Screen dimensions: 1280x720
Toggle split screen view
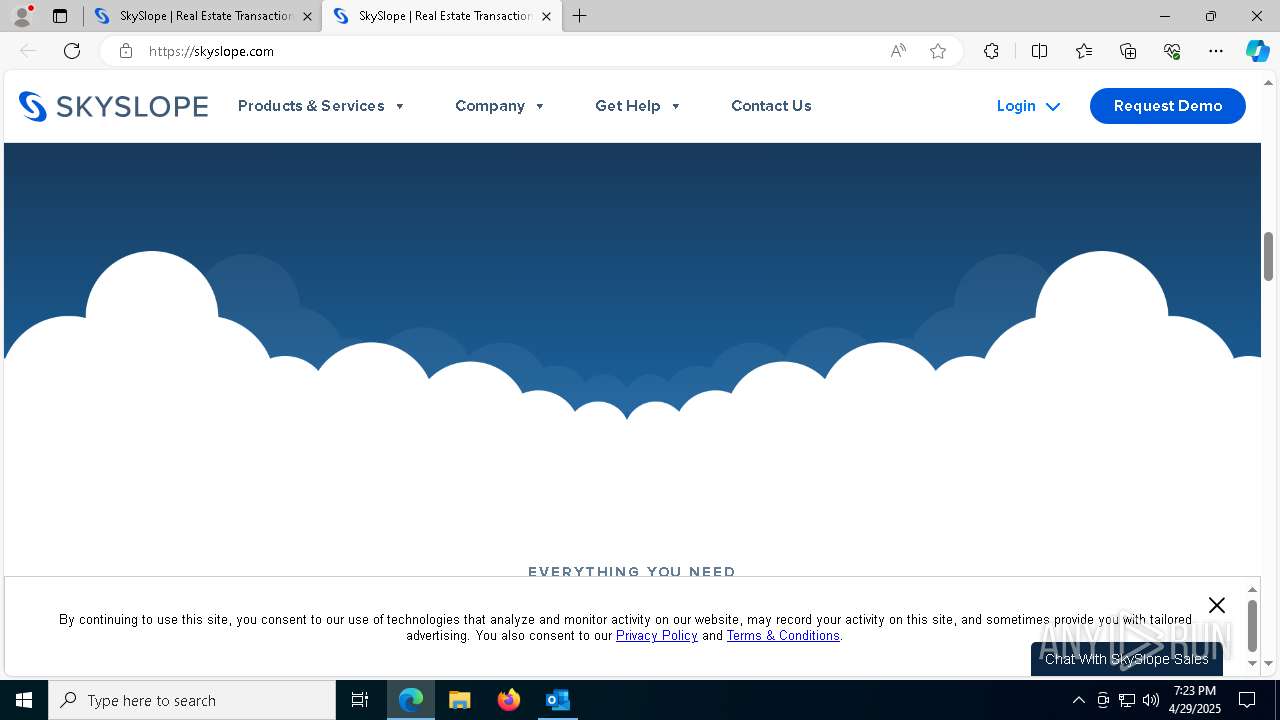(1039, 51)
